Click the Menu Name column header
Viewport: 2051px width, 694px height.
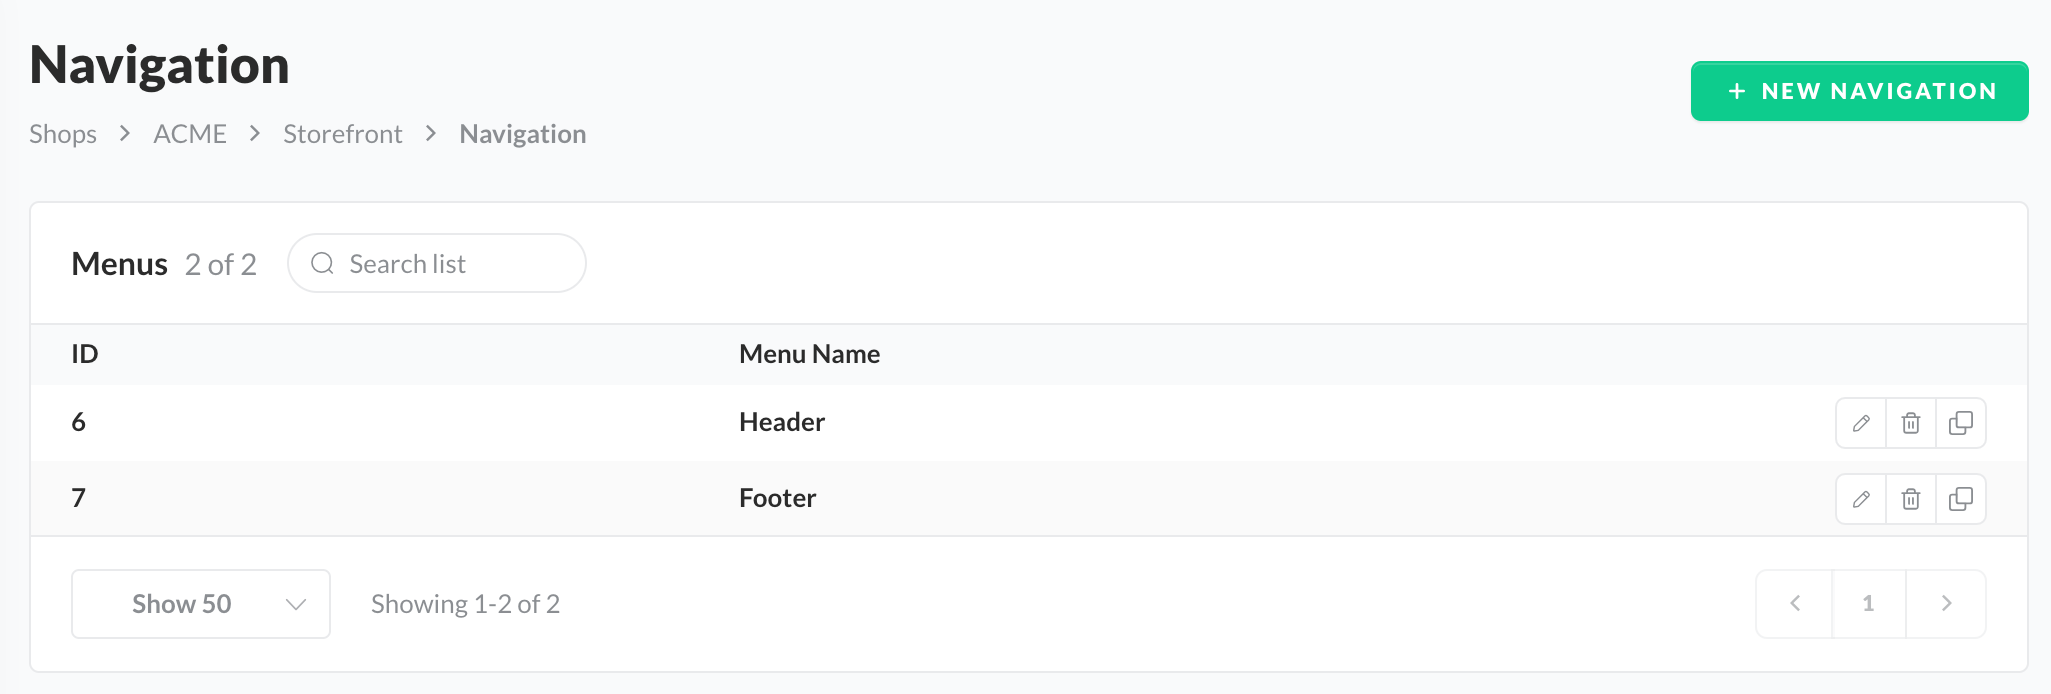point(809,354)
